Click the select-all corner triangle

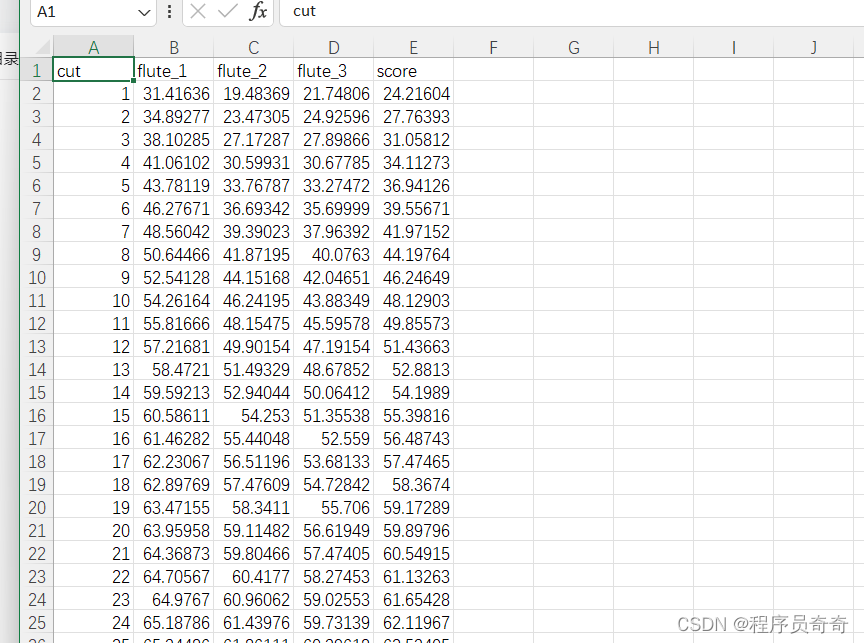44,46
